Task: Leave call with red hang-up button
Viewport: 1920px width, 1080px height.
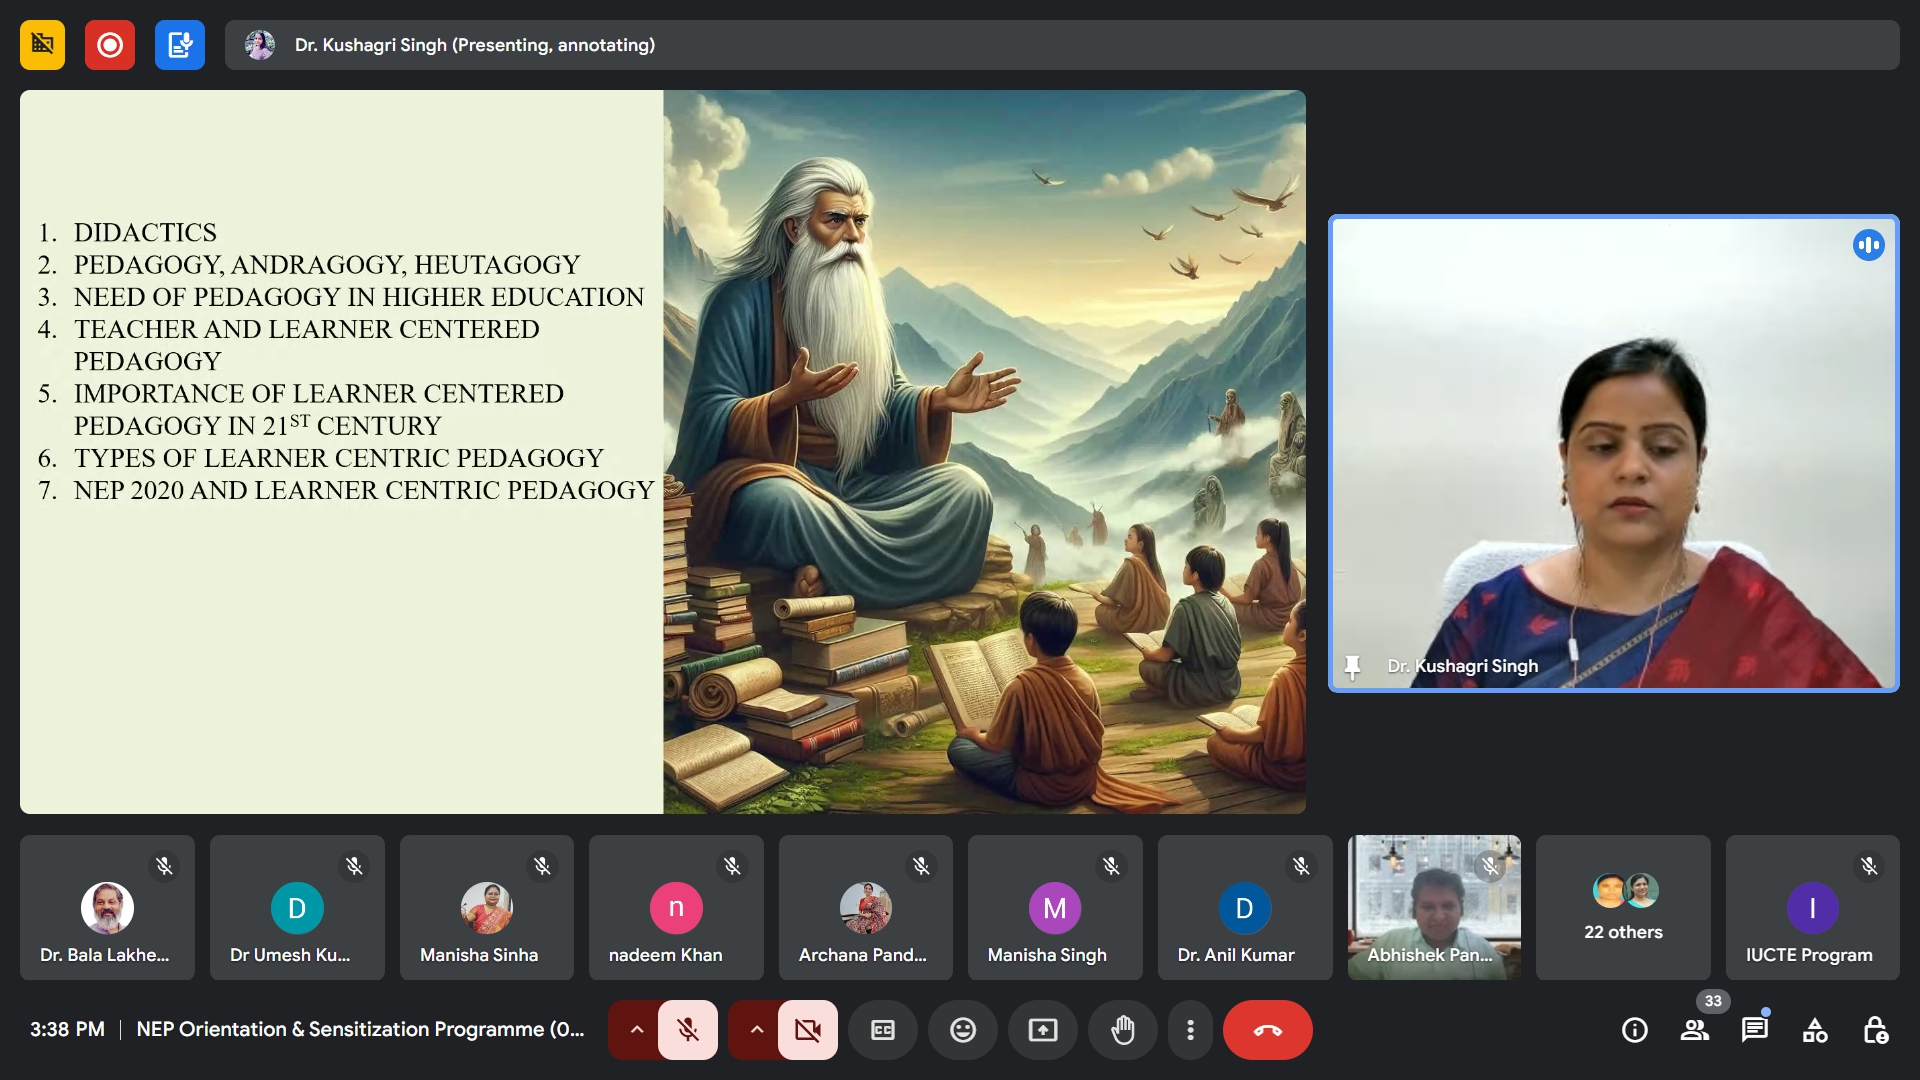Action: tap(1267, 1030)
